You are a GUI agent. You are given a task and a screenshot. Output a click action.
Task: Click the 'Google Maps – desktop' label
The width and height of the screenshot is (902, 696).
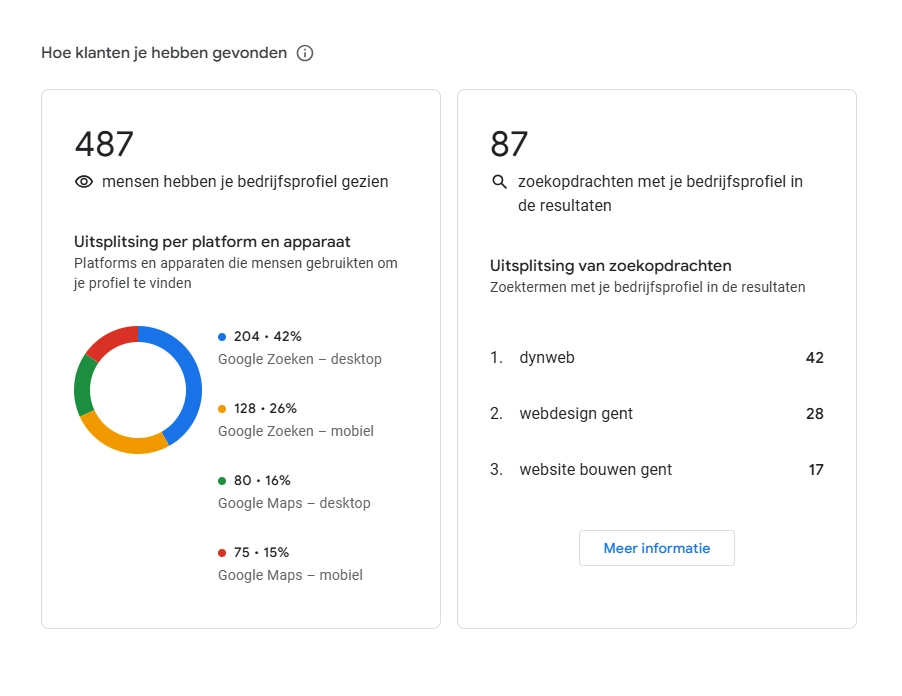[294, 503]
